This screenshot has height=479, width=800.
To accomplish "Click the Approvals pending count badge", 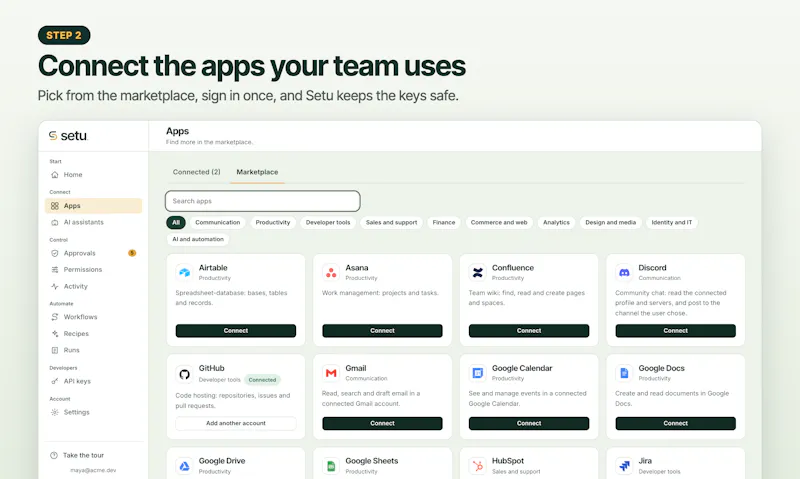I will [132, 253].
